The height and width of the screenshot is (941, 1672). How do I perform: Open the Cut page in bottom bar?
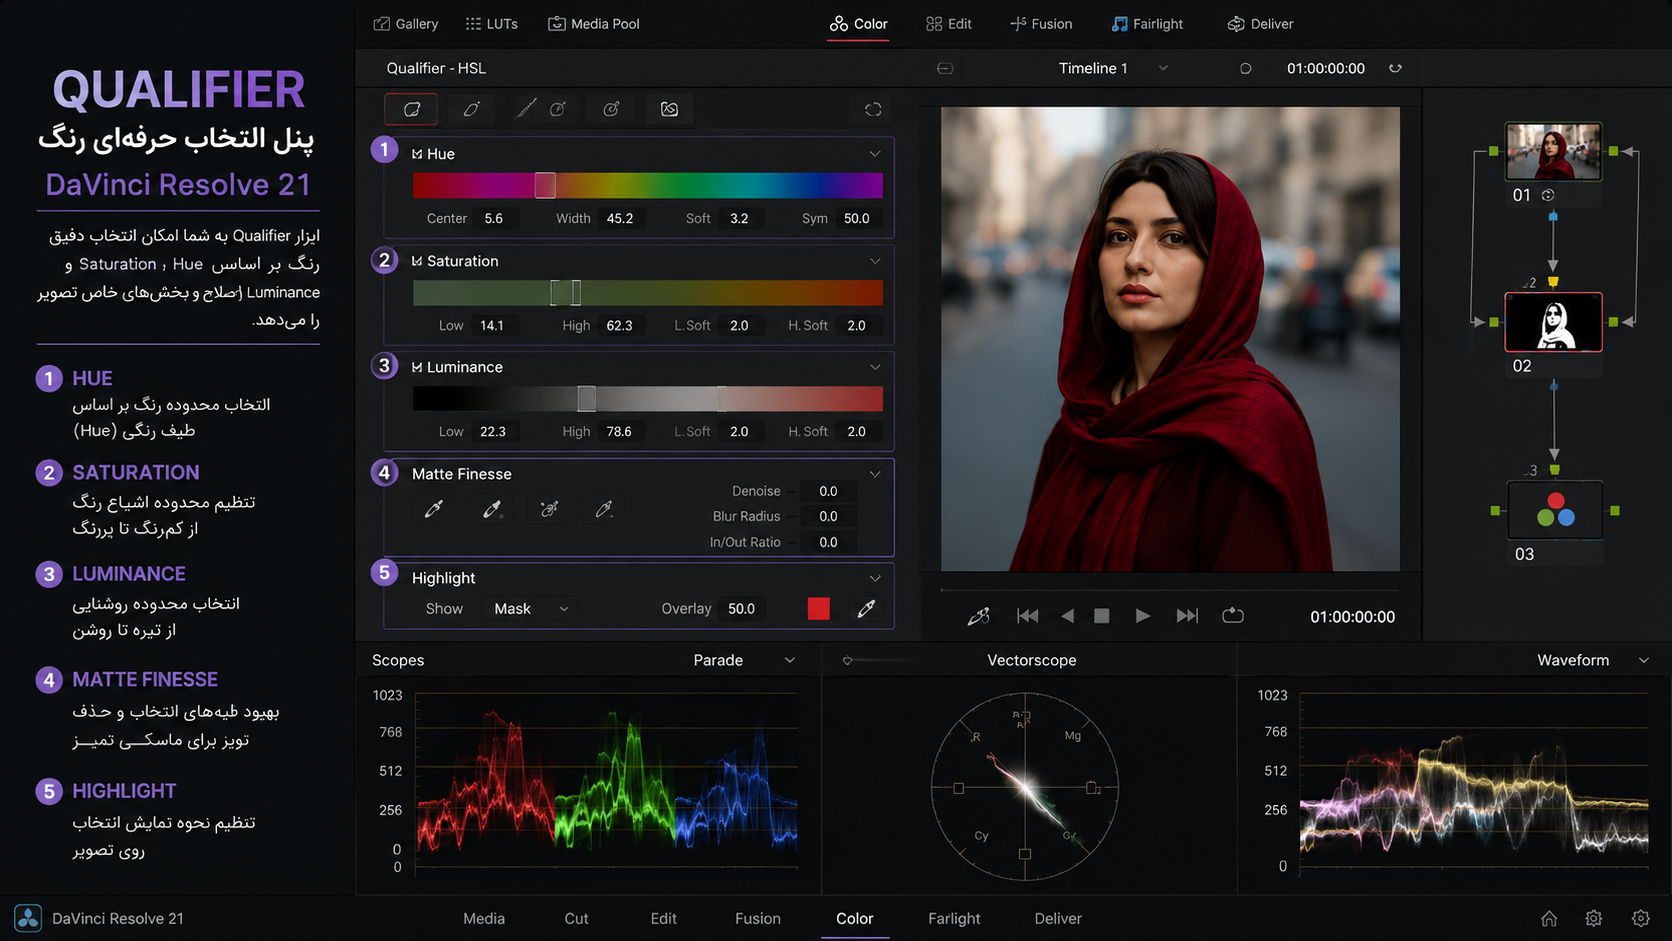[x=576, y=918]
